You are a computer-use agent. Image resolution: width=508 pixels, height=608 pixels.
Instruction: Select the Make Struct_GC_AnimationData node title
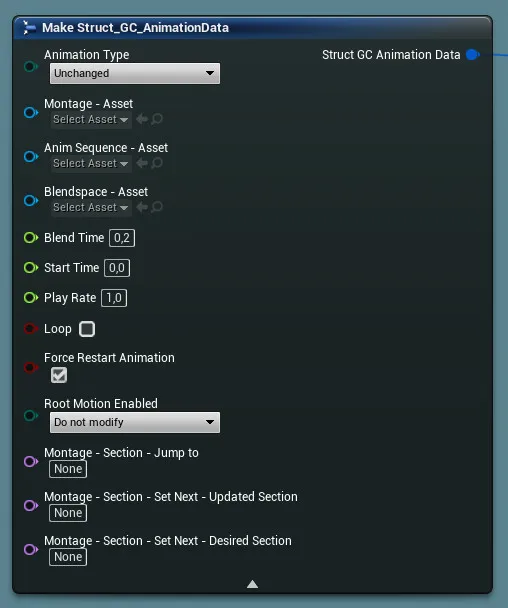[x=135, y=28]
